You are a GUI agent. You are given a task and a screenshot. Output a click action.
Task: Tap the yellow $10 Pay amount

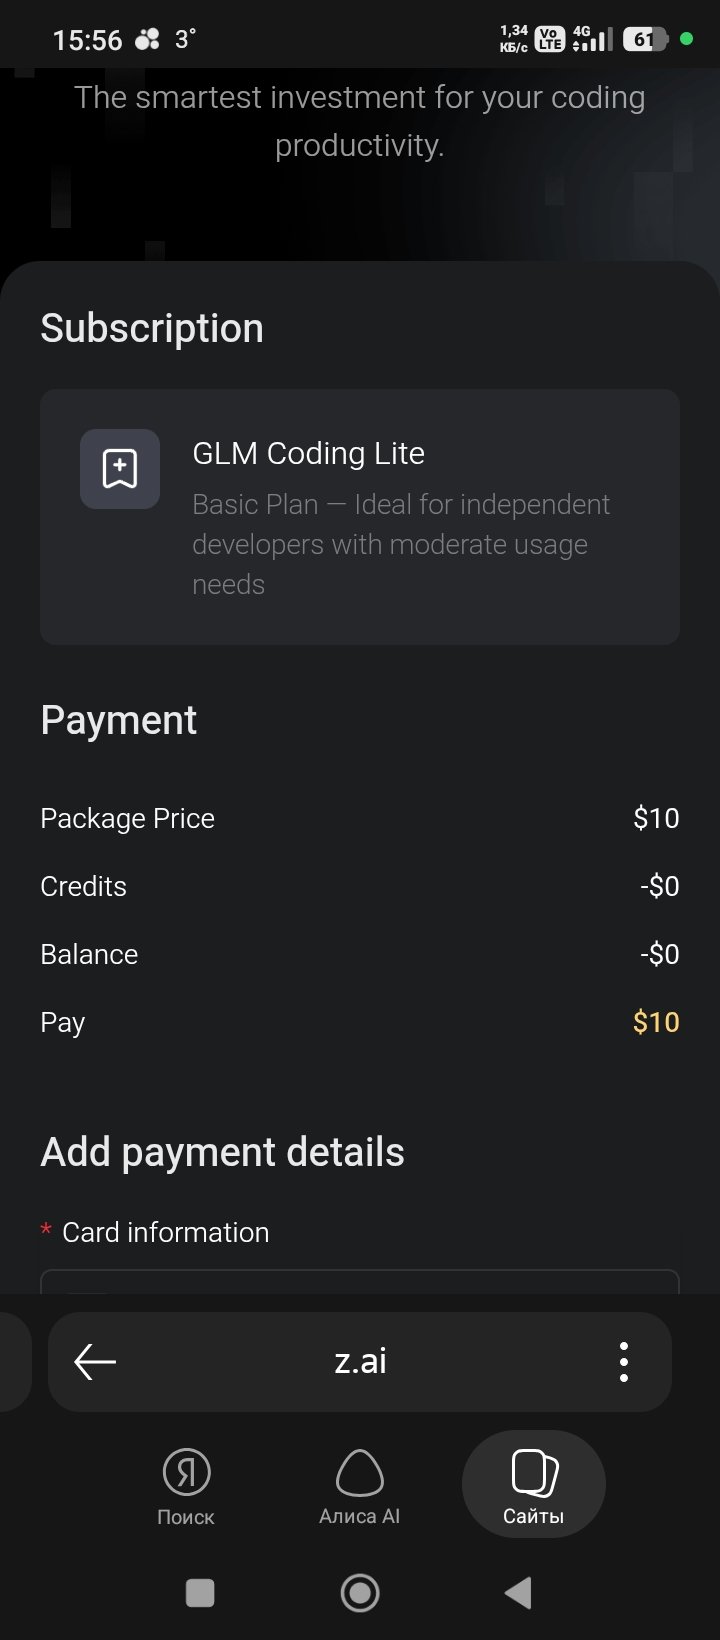[656, 1022]
